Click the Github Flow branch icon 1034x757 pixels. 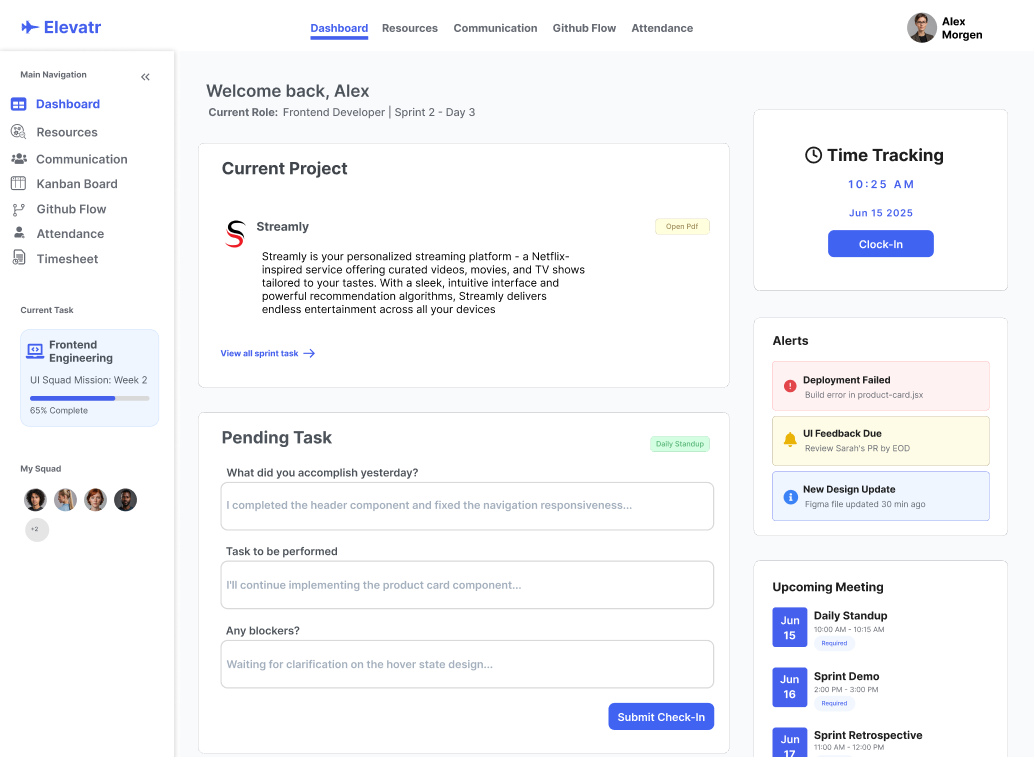pyautogui.click(x=18, y=210)
